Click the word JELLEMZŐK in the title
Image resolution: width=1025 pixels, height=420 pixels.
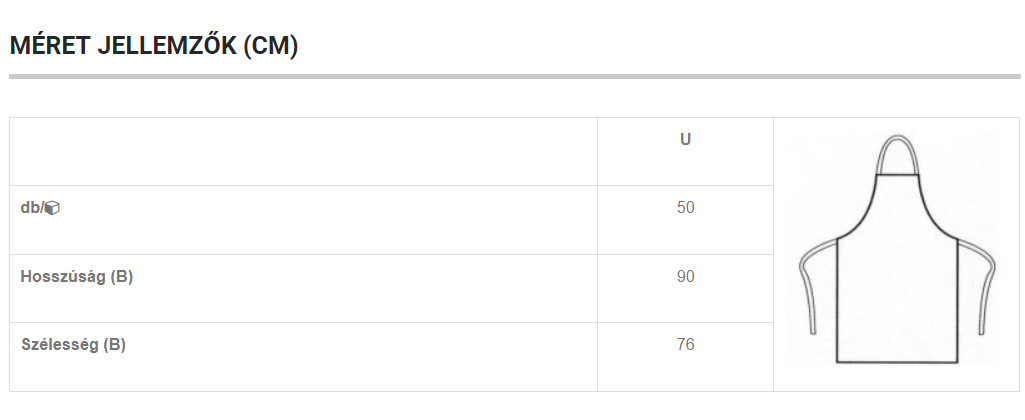coord(167,46)
